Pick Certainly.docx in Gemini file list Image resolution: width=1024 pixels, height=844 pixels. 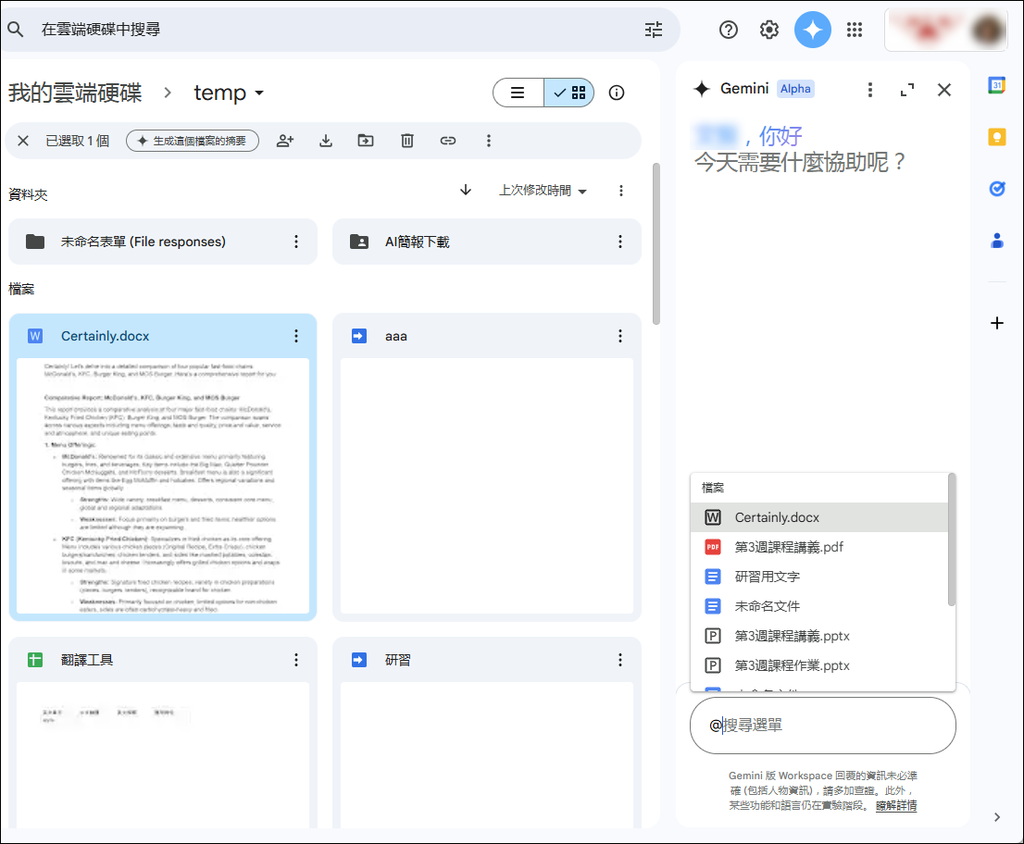(819, 517)
